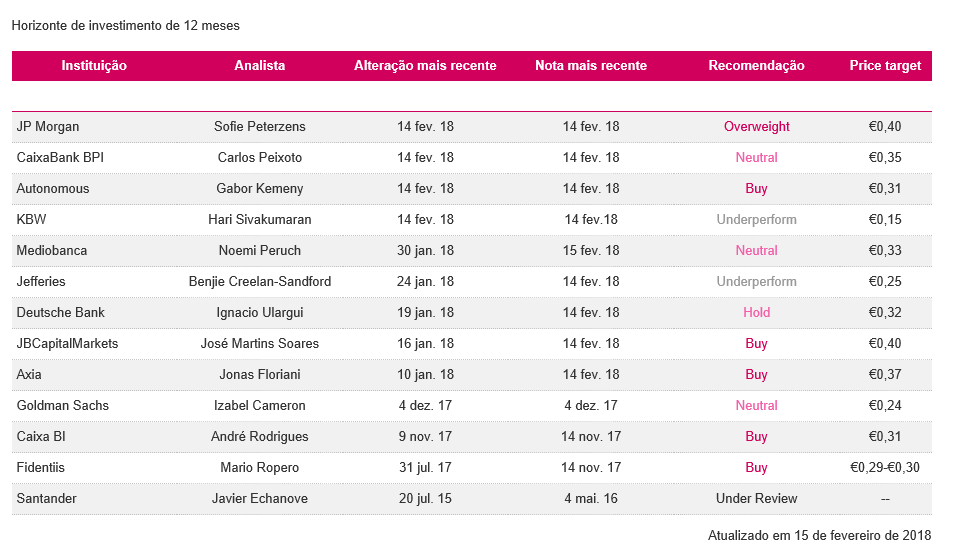This screenshot has width=961, height=557.
Task: Click the Price target column header
Action: click(x=885, y=66)
